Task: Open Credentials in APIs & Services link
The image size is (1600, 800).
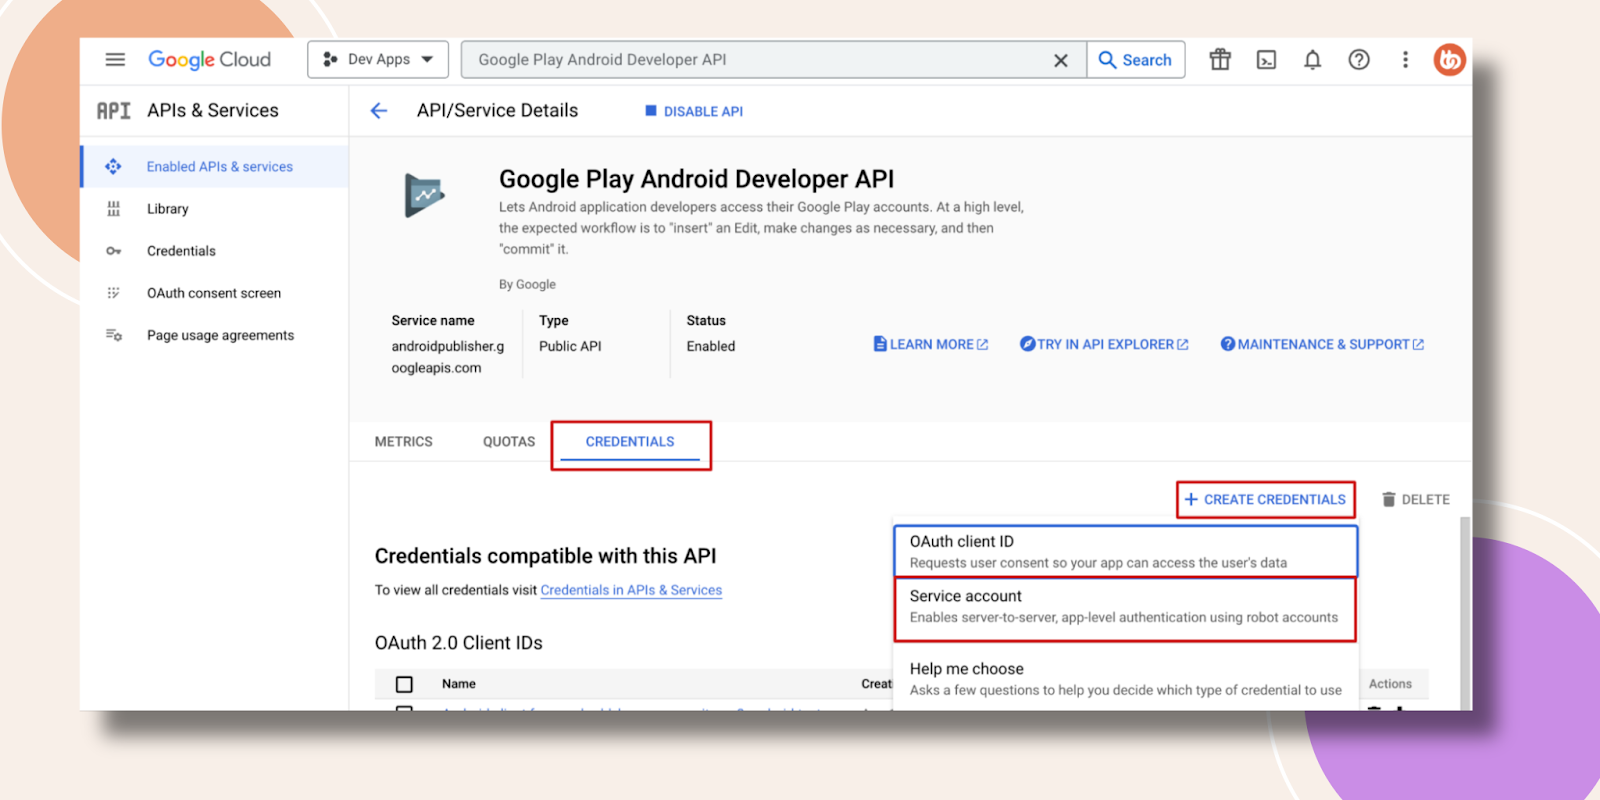Action: point(631,590)
